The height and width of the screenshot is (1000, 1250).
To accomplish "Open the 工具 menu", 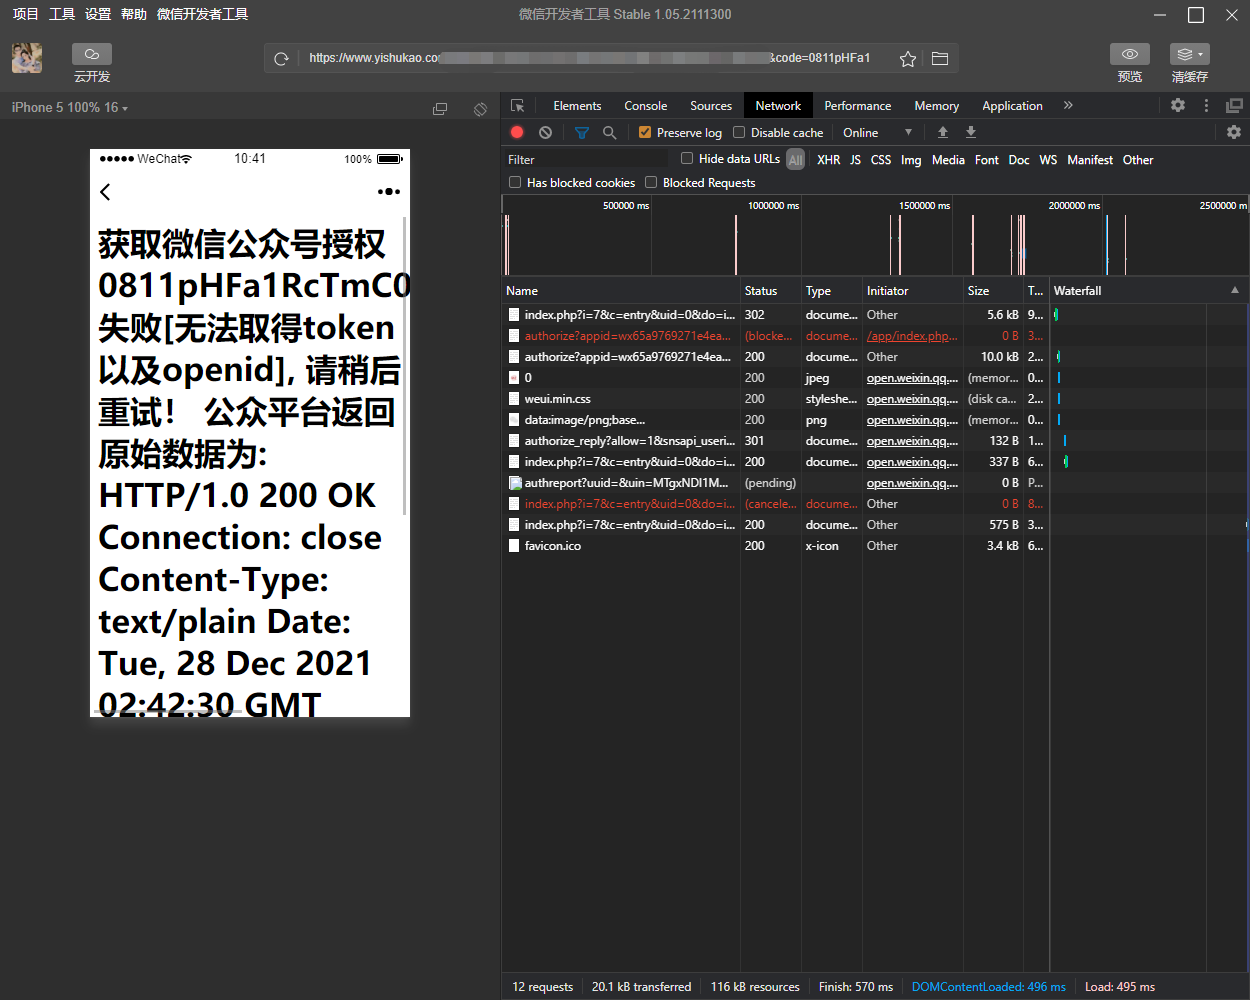I will pyautogui.click(x=62, y=14).
